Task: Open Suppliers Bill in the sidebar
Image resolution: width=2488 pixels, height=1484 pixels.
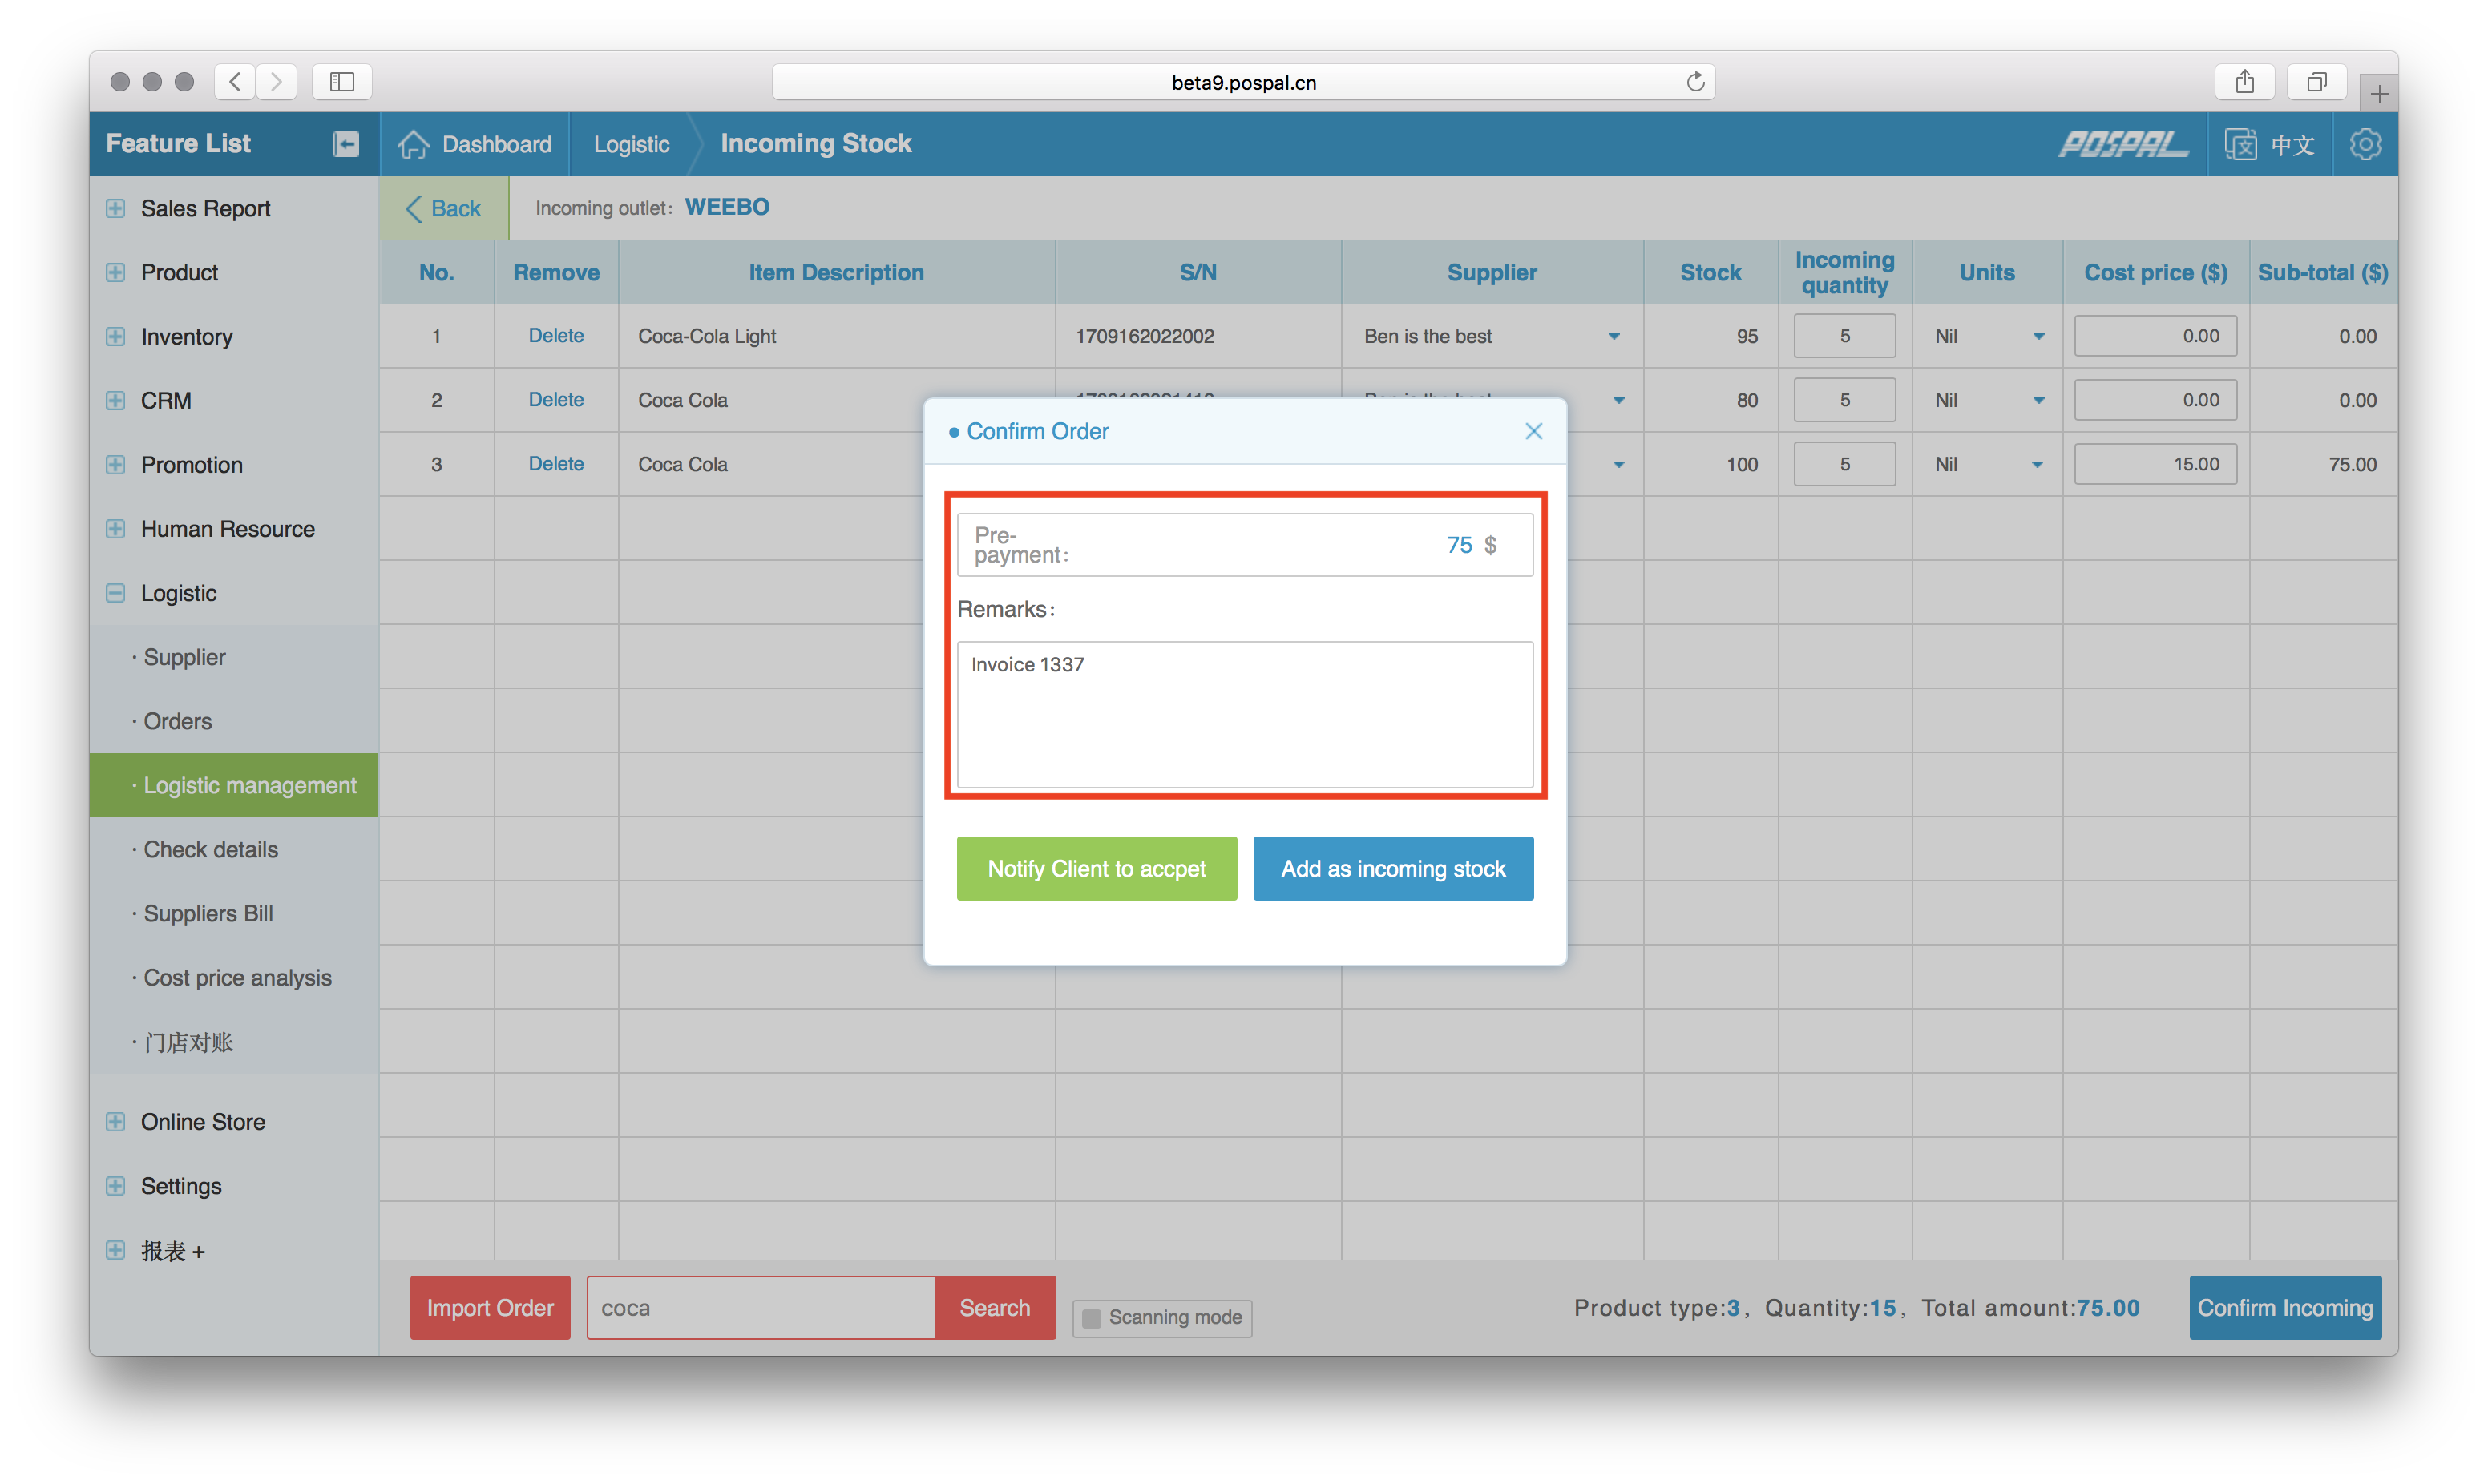Action: point(208,913)
